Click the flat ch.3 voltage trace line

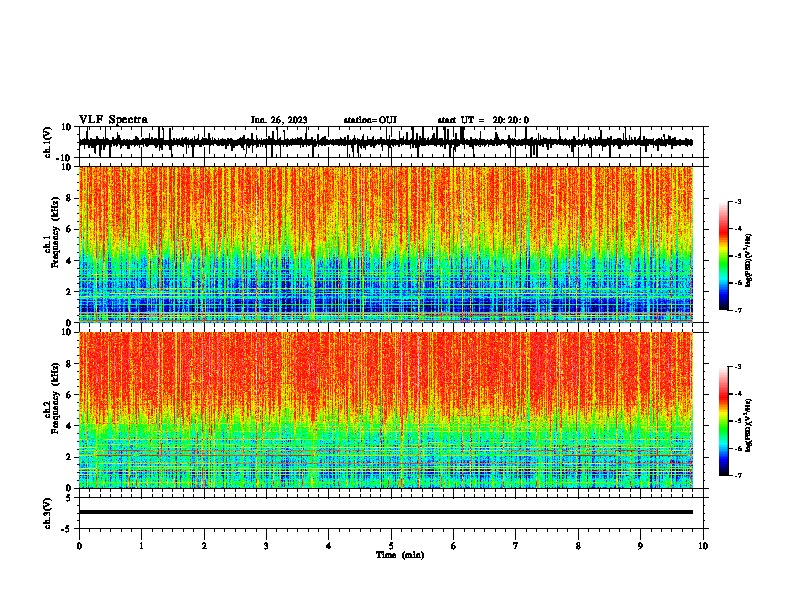coord(386,512)
